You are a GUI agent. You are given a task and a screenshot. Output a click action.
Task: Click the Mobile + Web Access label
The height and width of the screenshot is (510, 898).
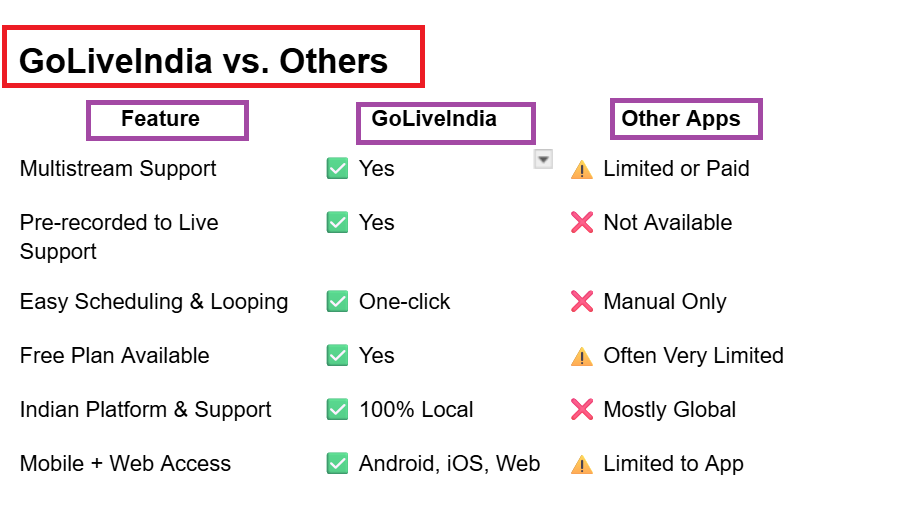click(x=125, y=464)
